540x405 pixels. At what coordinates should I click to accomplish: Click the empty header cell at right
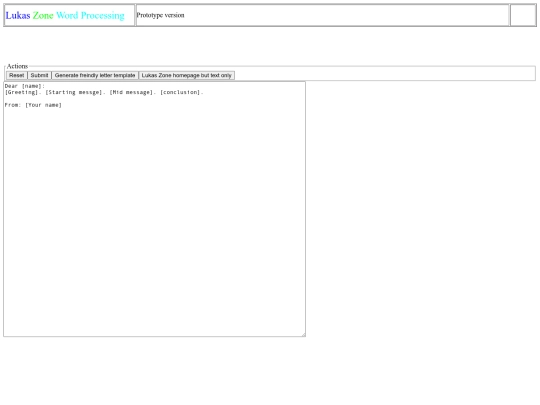point(523,15)
